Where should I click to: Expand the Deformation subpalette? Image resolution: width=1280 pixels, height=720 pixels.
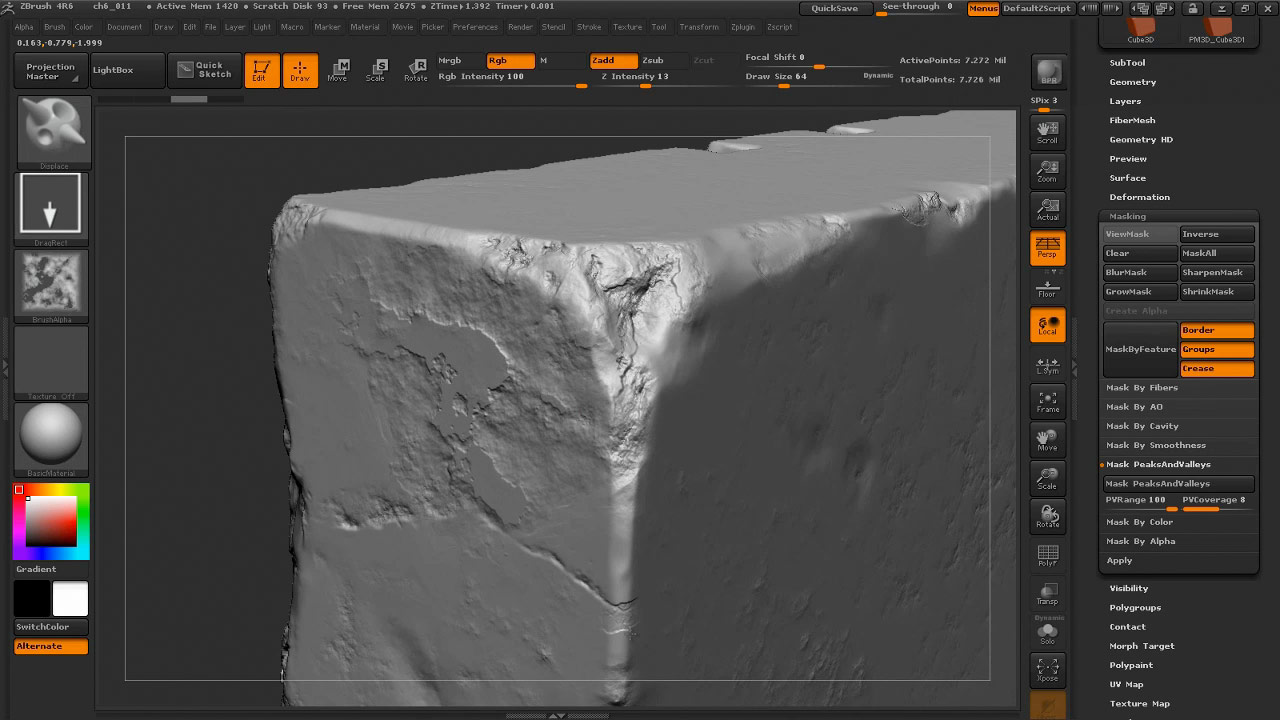1139,197
